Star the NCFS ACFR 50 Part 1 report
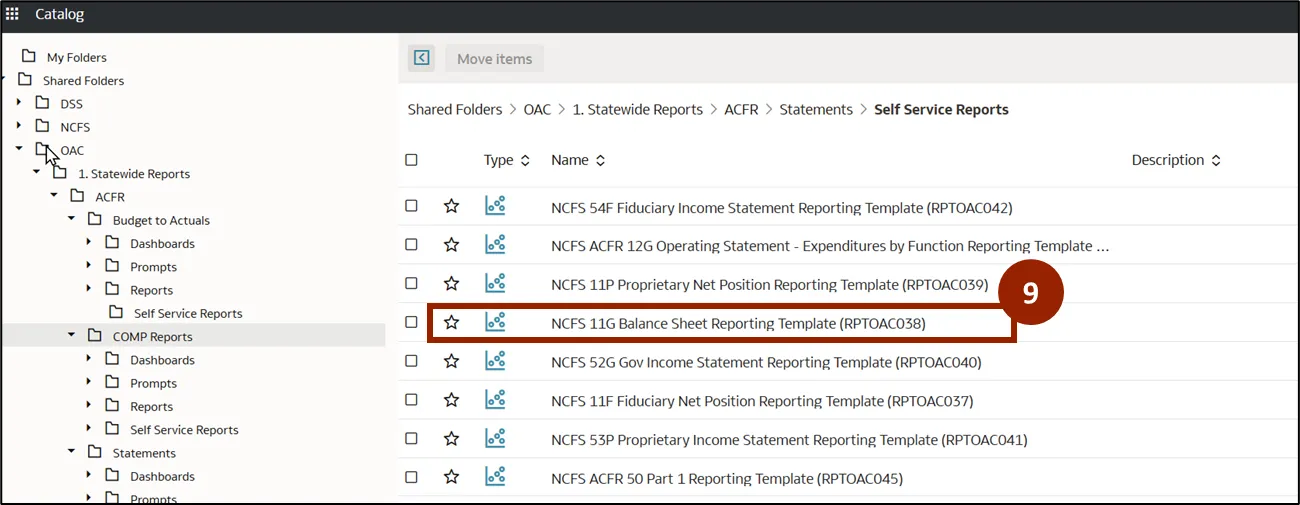Screen dimensions: 1300x505 click(451, 478)
